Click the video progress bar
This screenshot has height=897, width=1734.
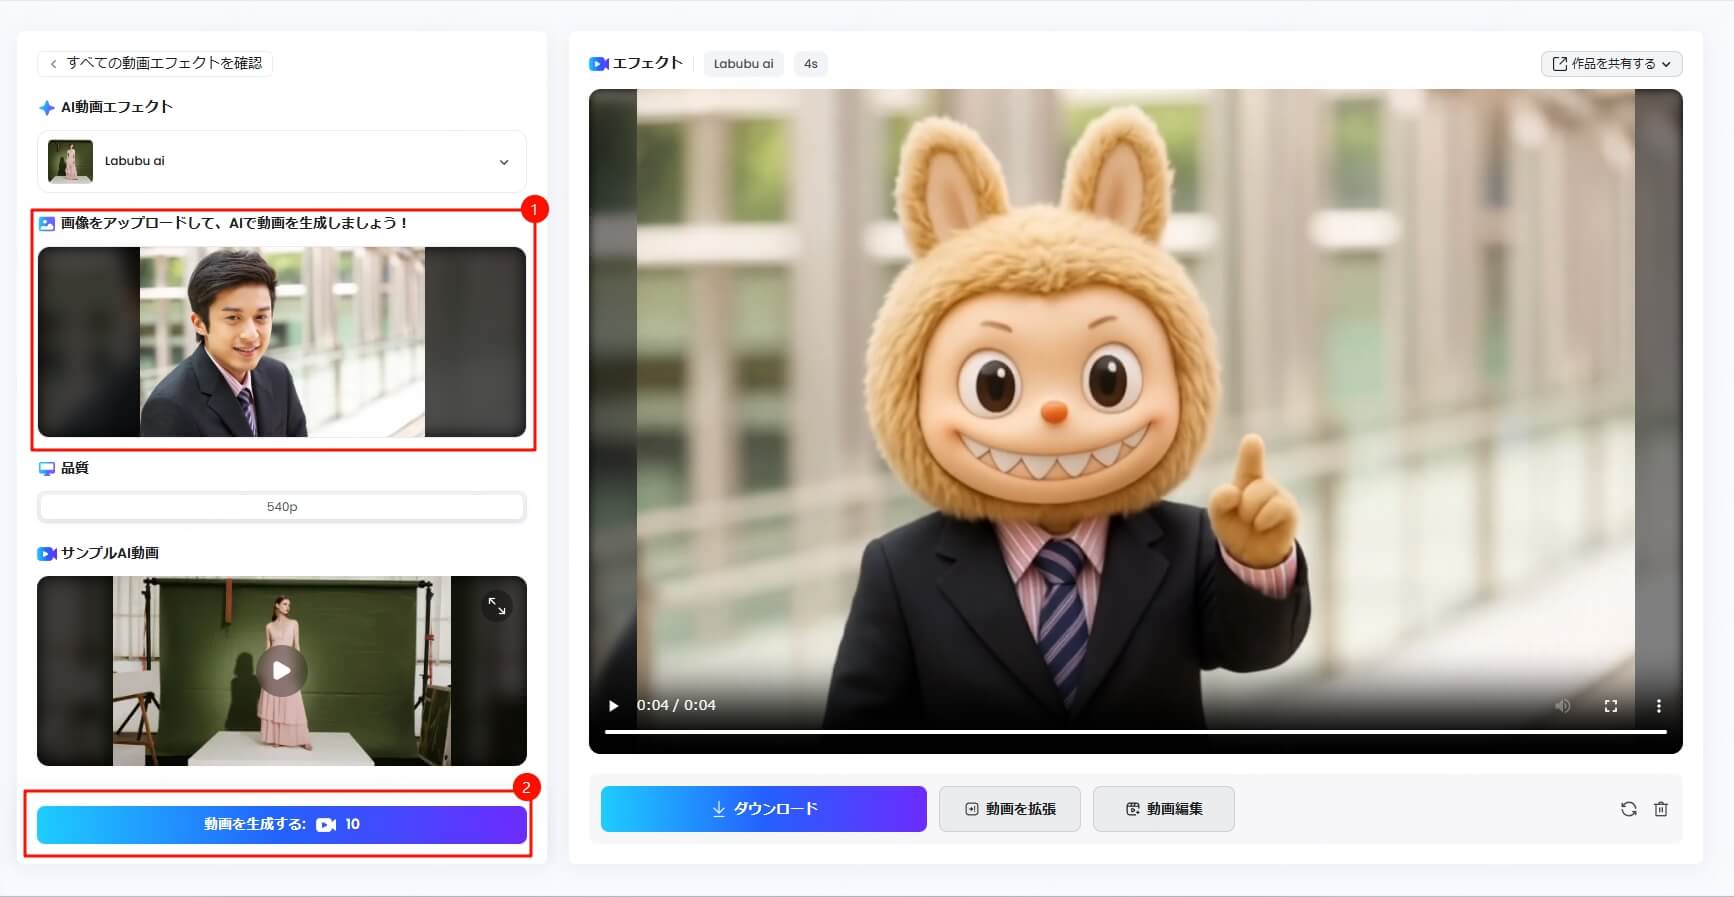[x=1136, y=733]
